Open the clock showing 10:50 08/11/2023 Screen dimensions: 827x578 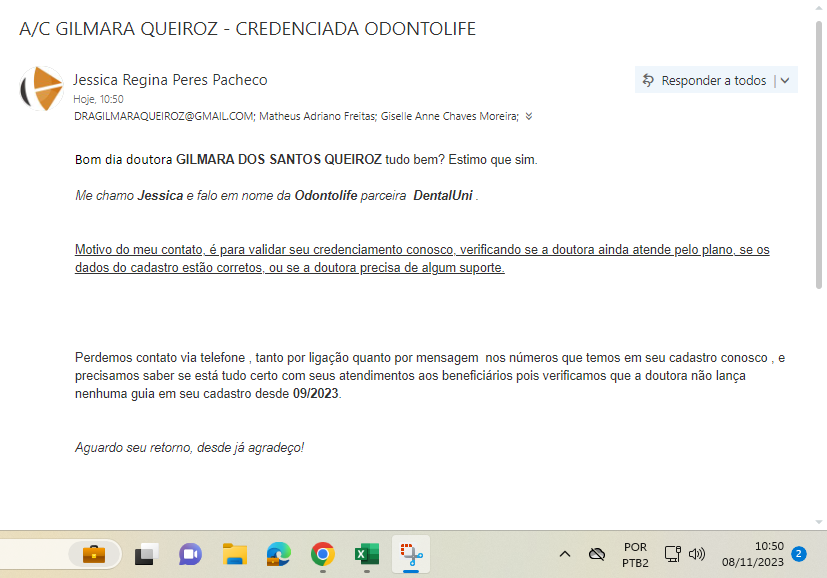753,554
